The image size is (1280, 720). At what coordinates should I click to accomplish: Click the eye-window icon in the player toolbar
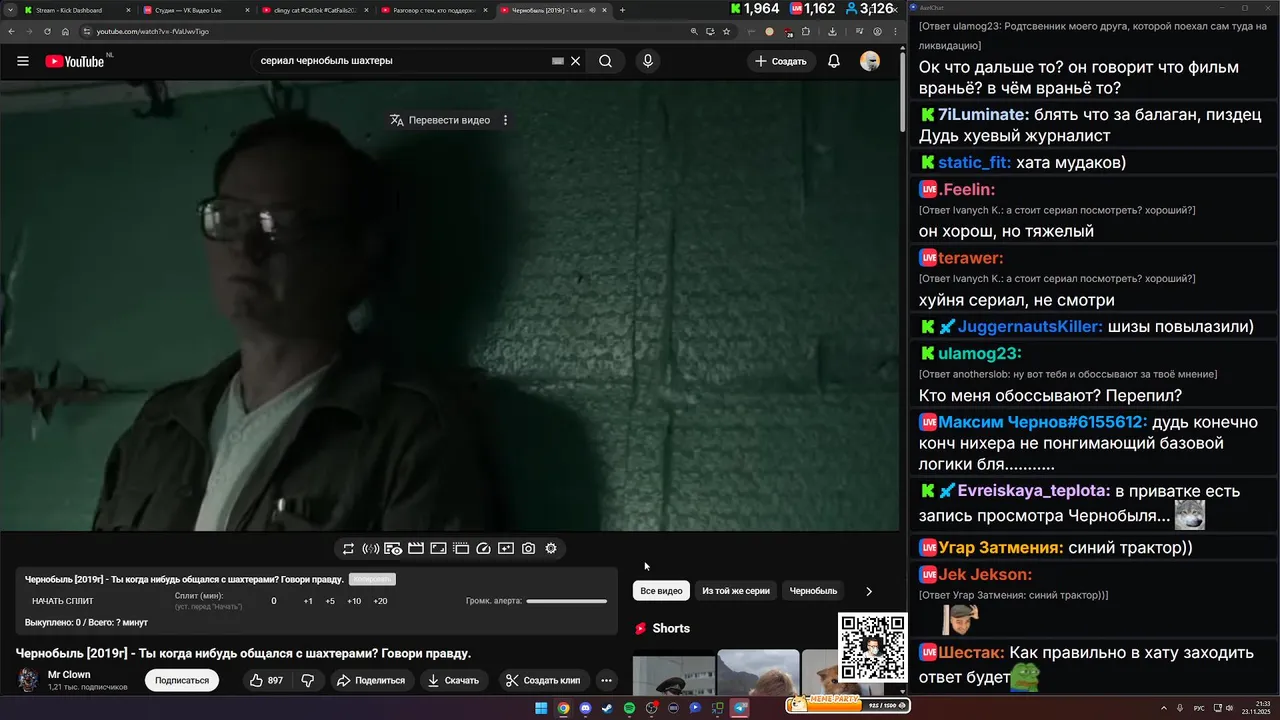393,548
